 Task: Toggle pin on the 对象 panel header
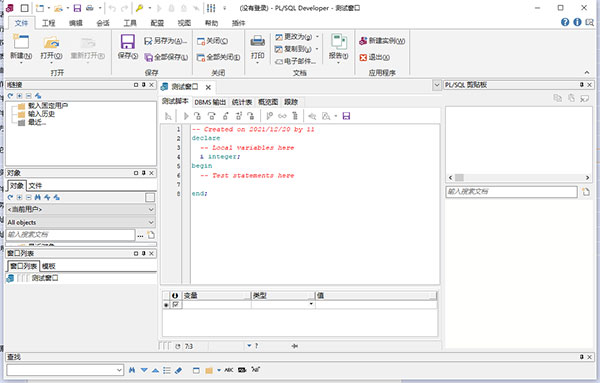pos(144,173)
